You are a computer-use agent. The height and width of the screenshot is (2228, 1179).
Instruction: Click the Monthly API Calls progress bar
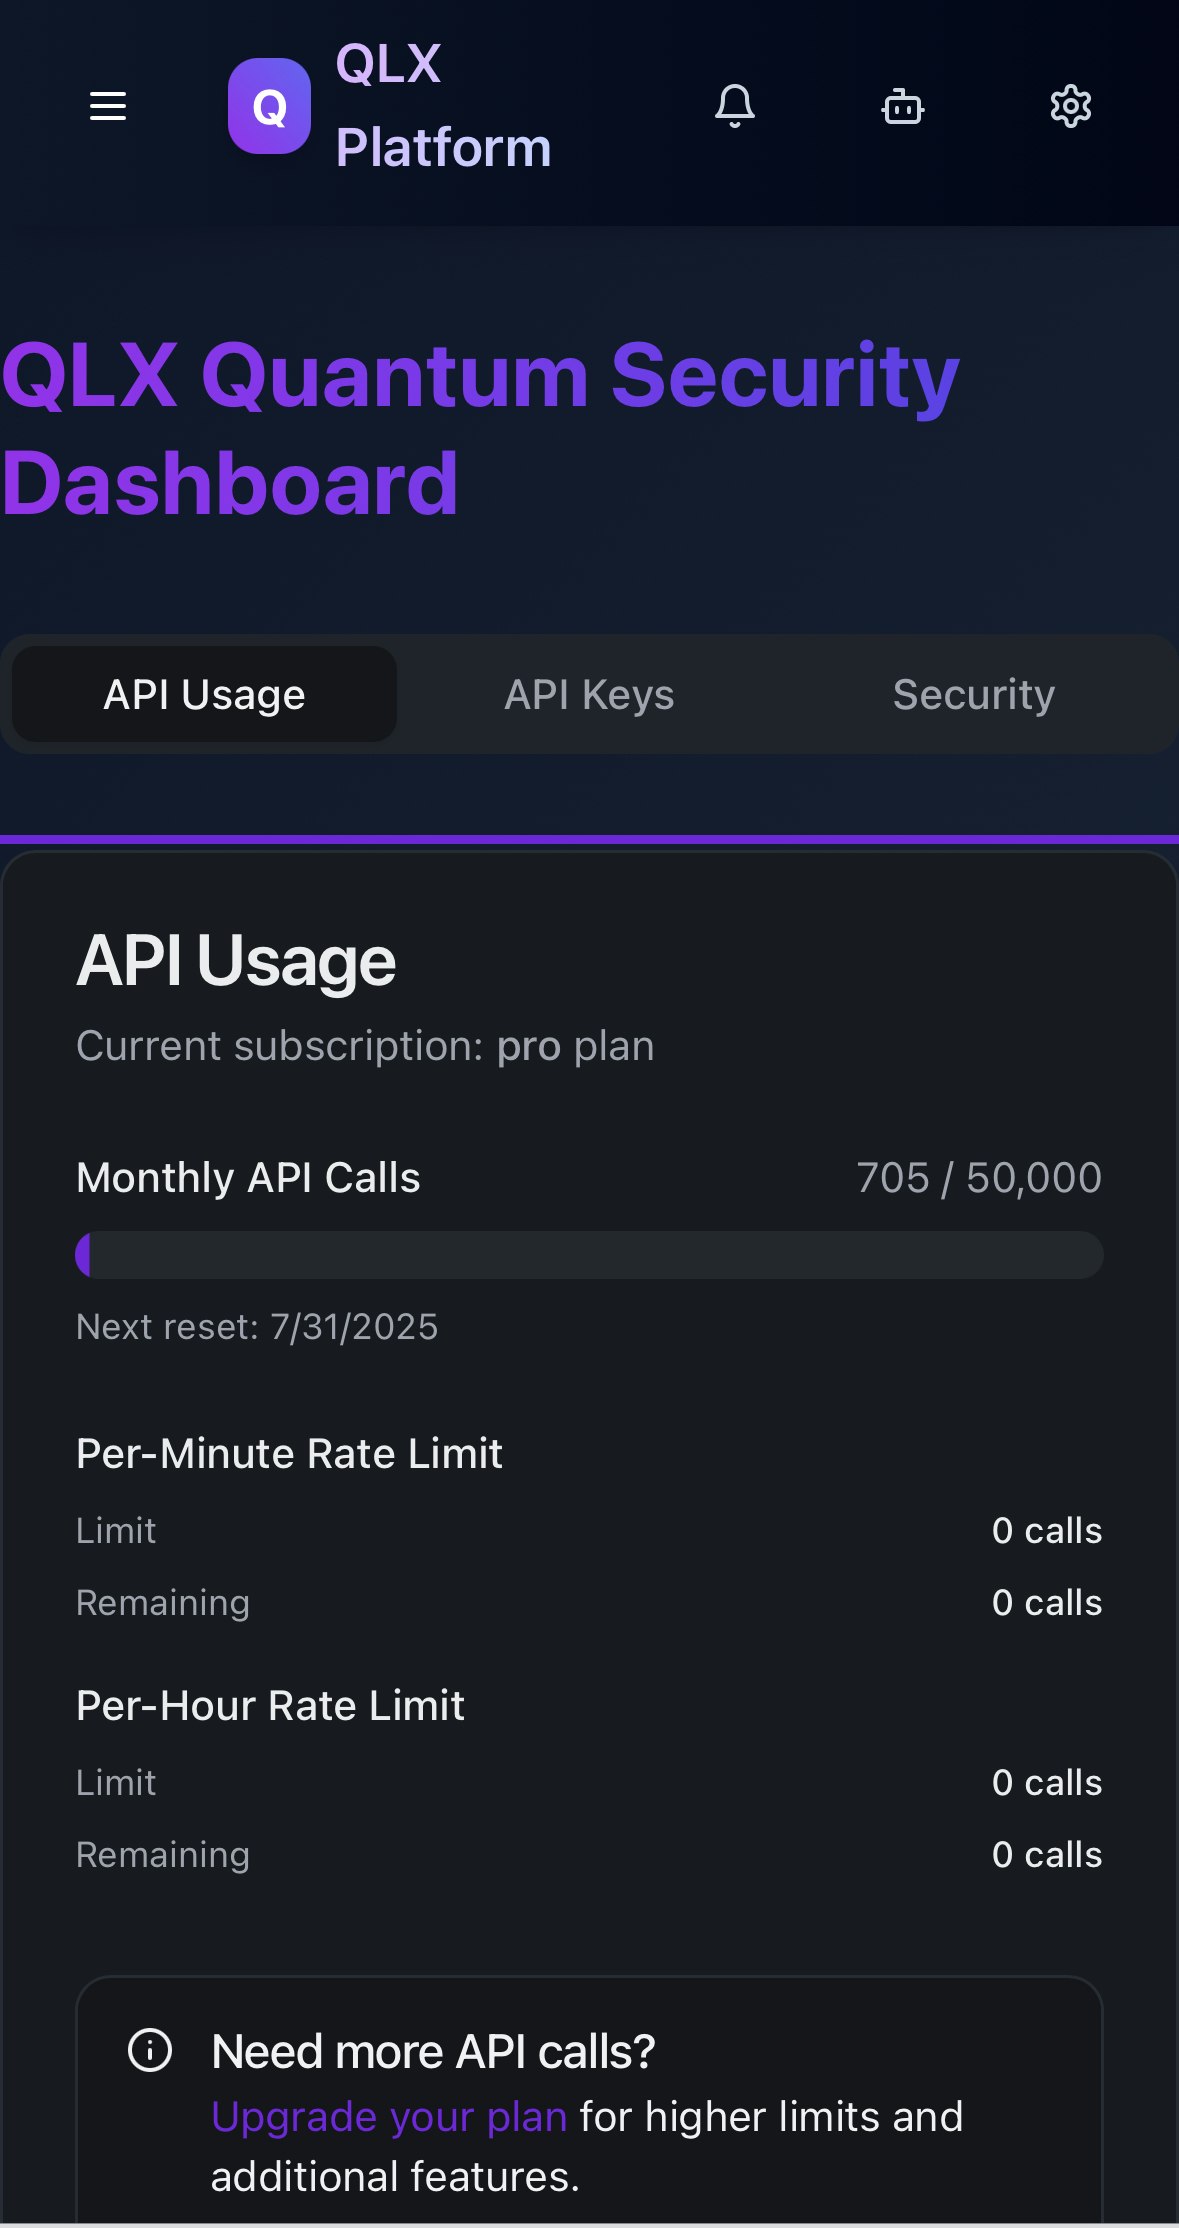(590, 1255)
